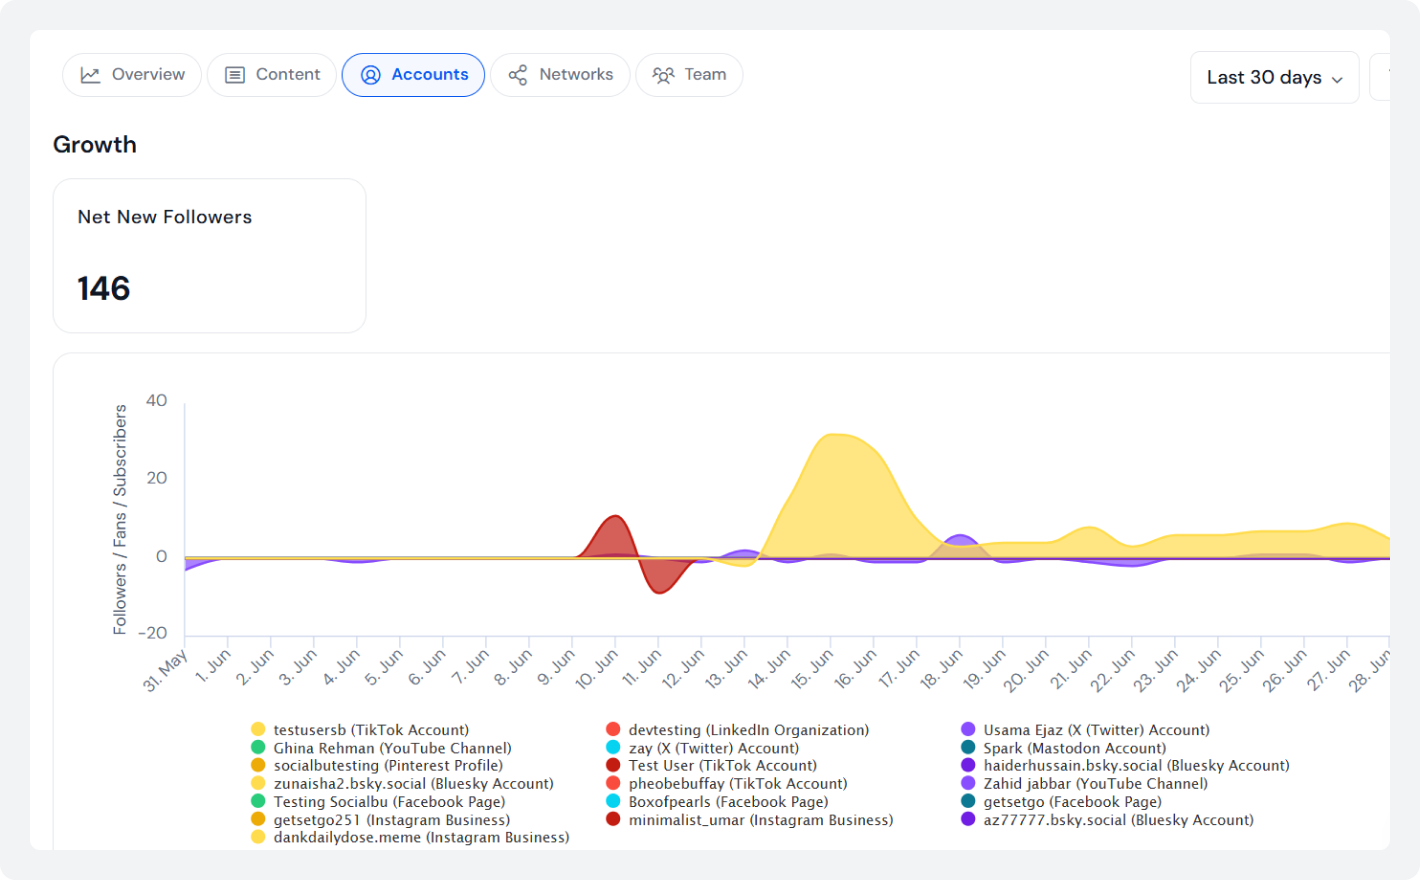Viewport: 1420px width, 880px height.
Task: Open the Team tab
Action: 689,75
